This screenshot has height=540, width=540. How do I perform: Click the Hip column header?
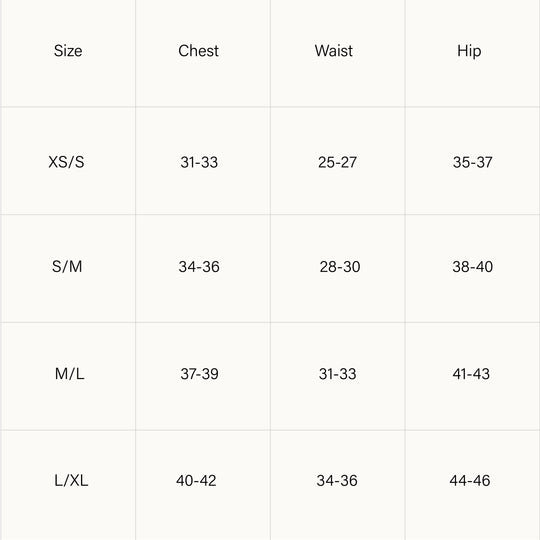click(469, 52)
